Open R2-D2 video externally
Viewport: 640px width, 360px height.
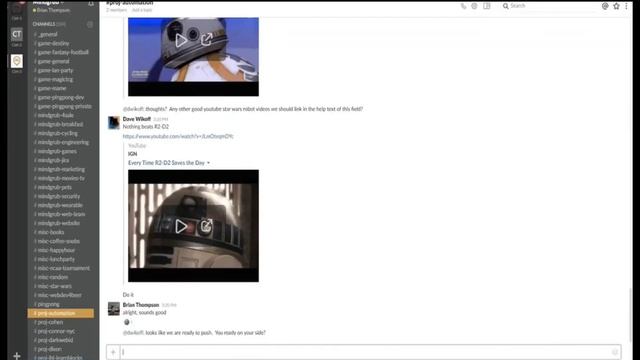point(207,226)
